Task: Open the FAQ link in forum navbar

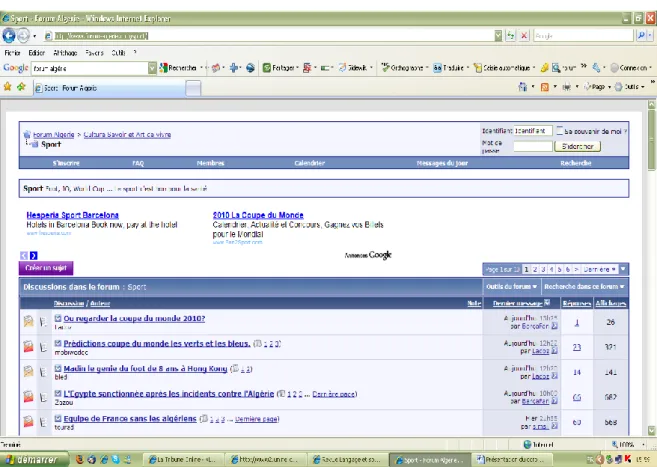Action: 138,163
